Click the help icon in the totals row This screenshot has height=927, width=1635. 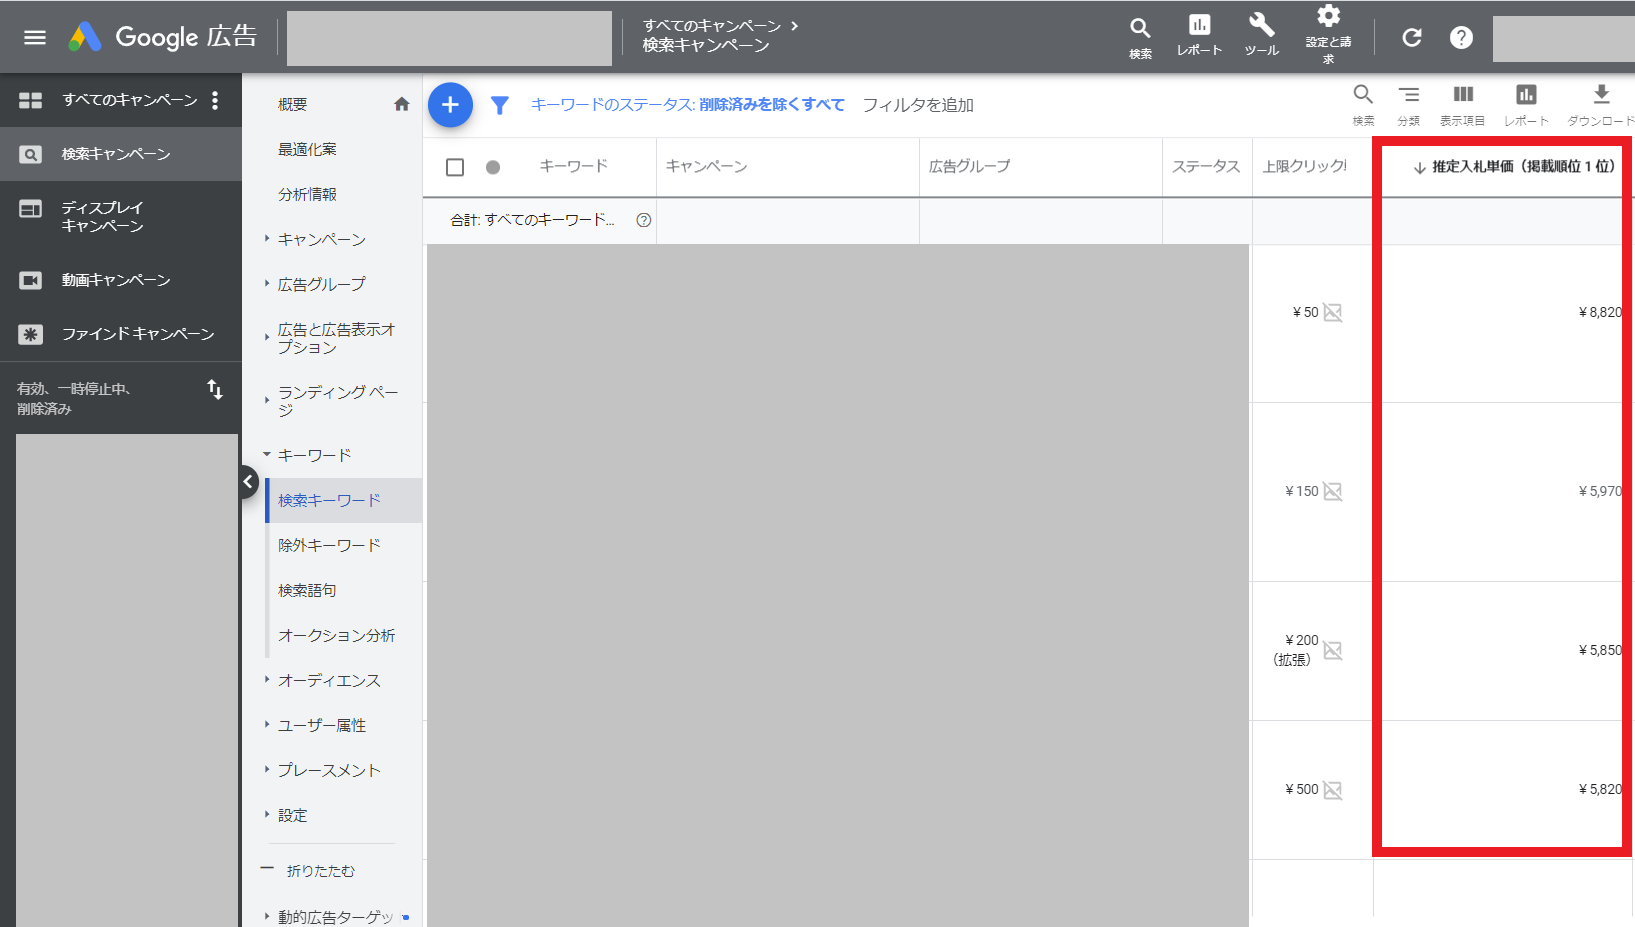point(644,220)
